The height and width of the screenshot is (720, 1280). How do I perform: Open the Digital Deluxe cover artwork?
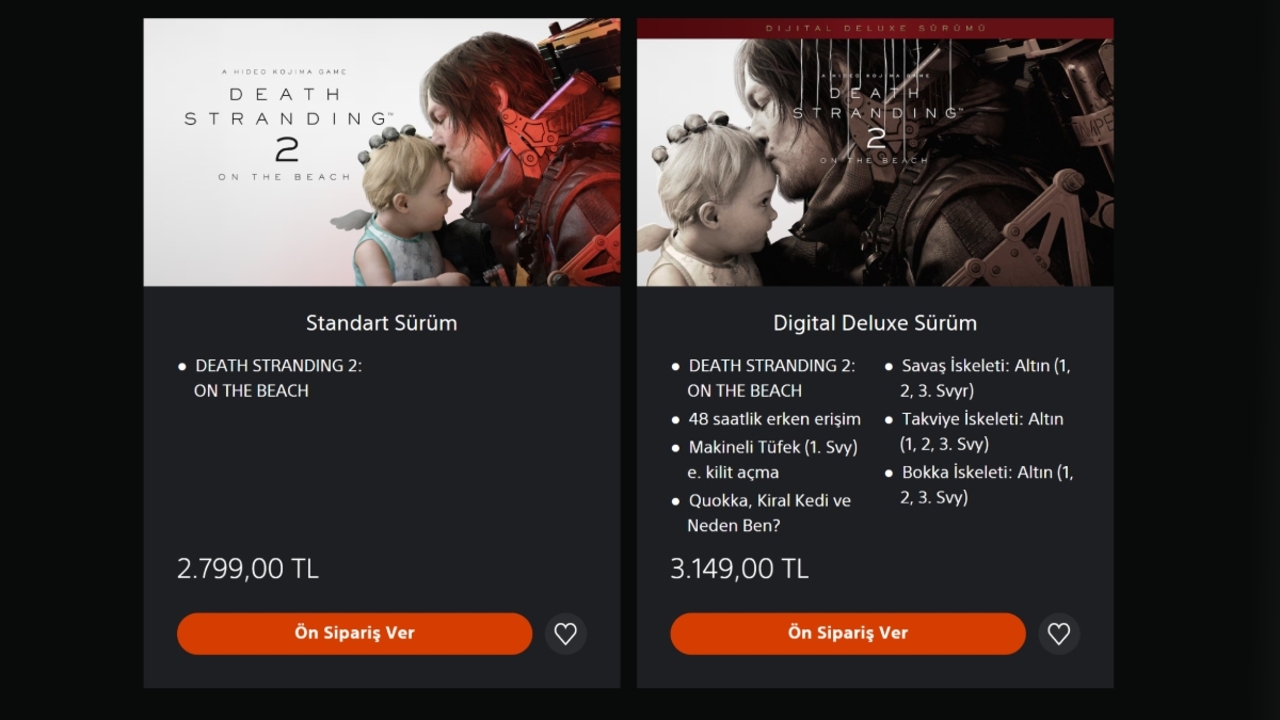[875, 165]
